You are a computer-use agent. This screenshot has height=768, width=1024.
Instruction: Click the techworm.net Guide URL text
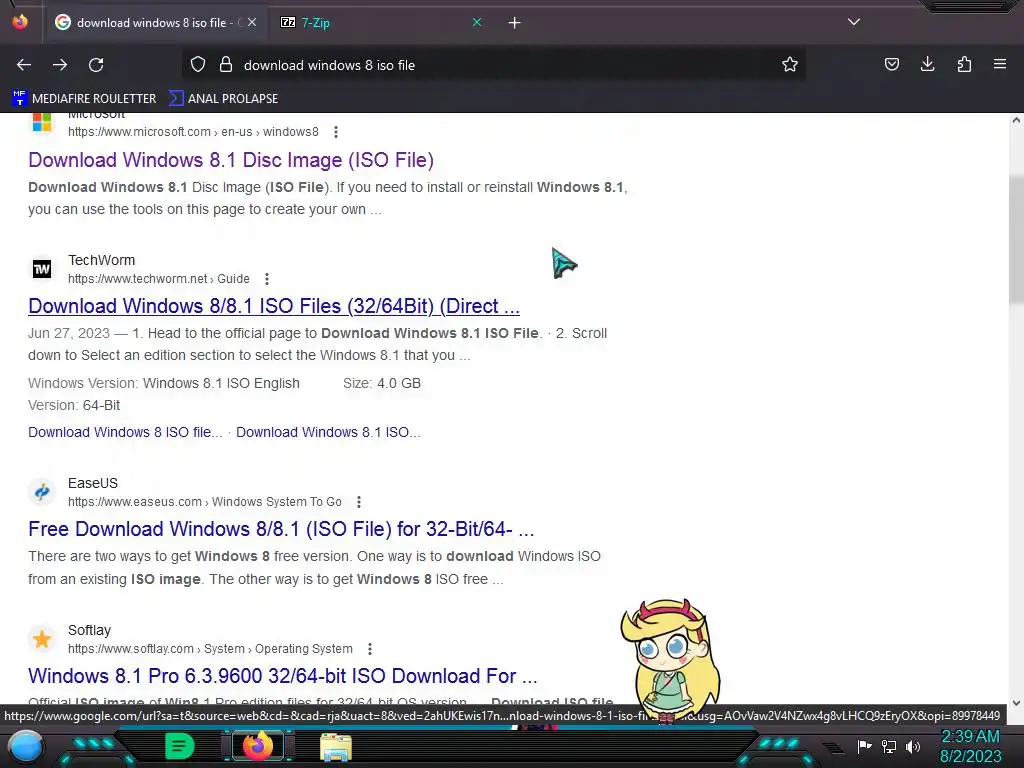coord(159,279)
